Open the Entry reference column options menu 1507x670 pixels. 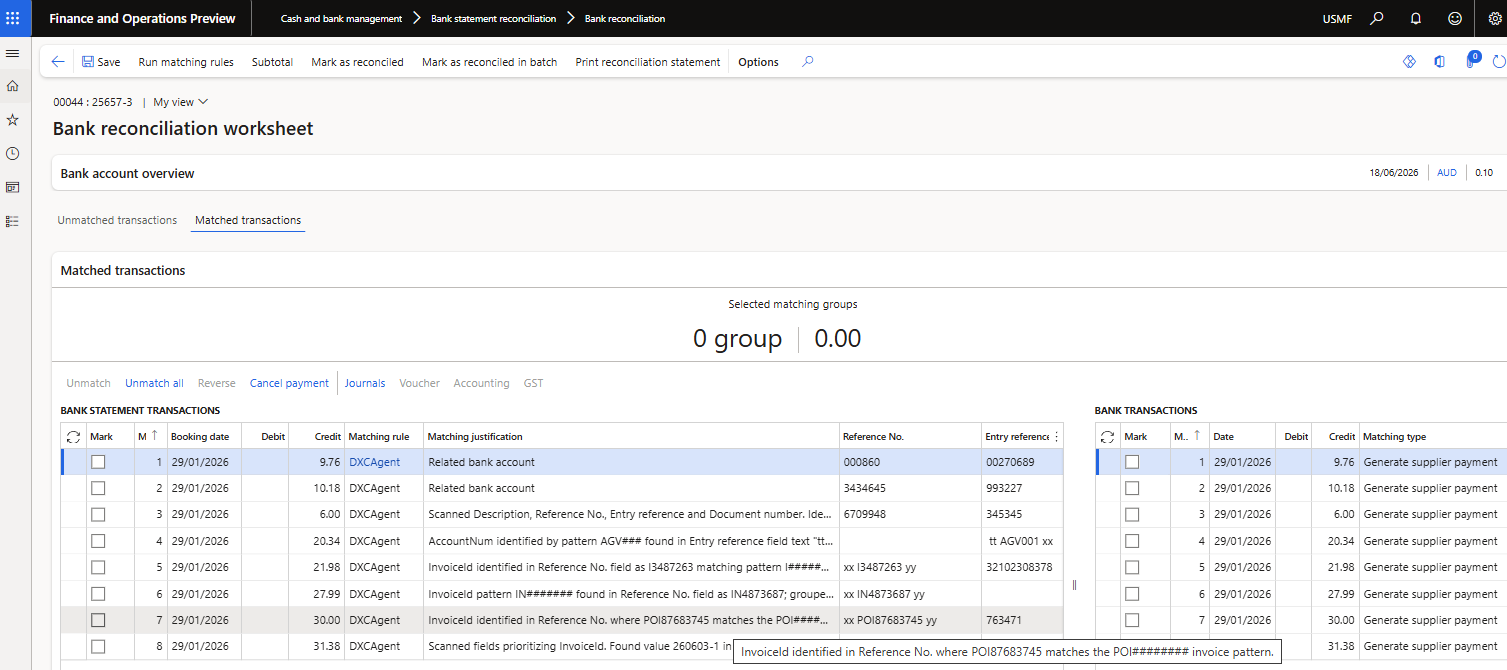click(1056, 437)
